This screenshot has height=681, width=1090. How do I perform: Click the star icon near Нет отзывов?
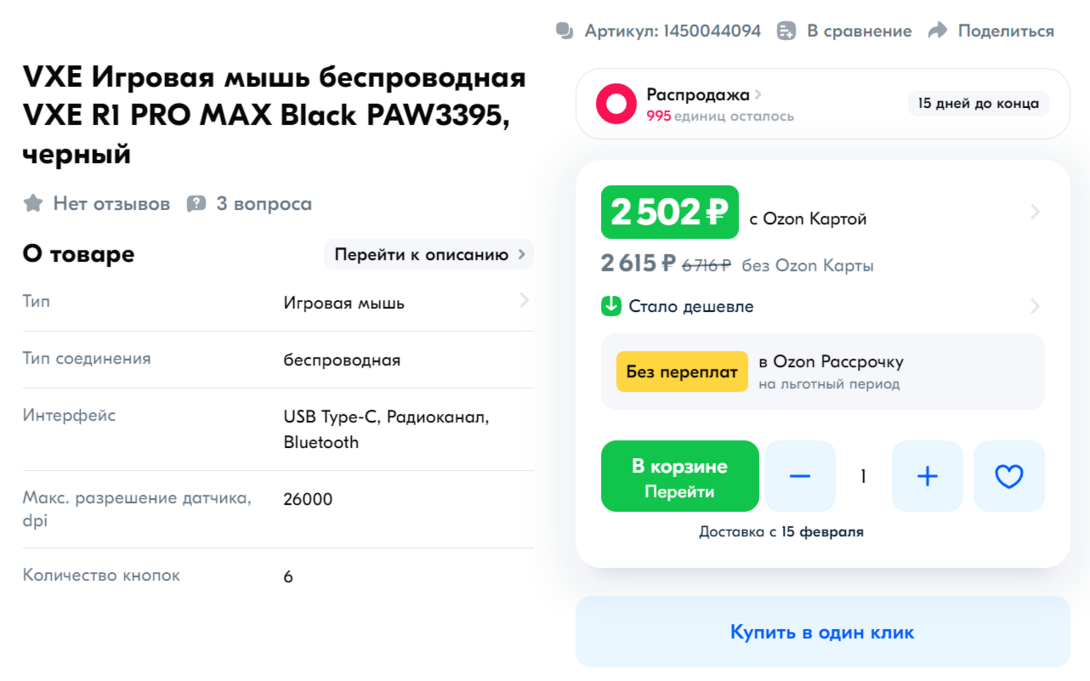tap(33, 204)
